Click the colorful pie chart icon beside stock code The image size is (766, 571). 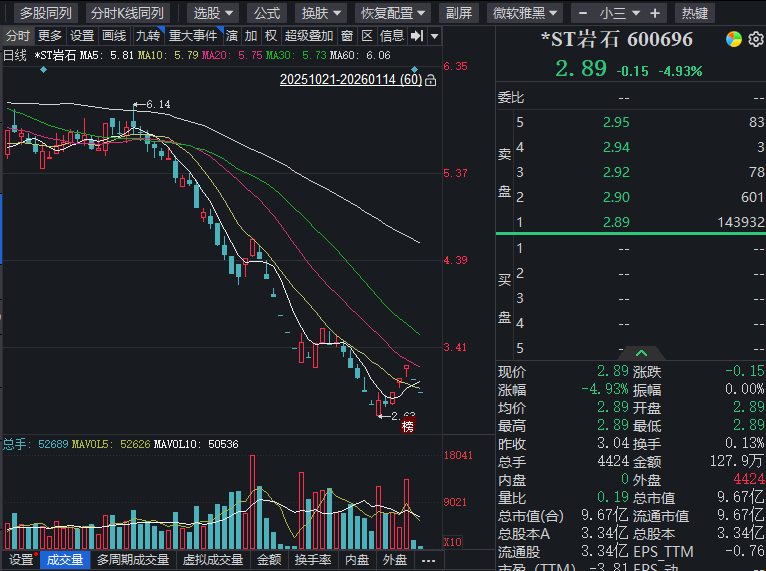tap(733, 39)
